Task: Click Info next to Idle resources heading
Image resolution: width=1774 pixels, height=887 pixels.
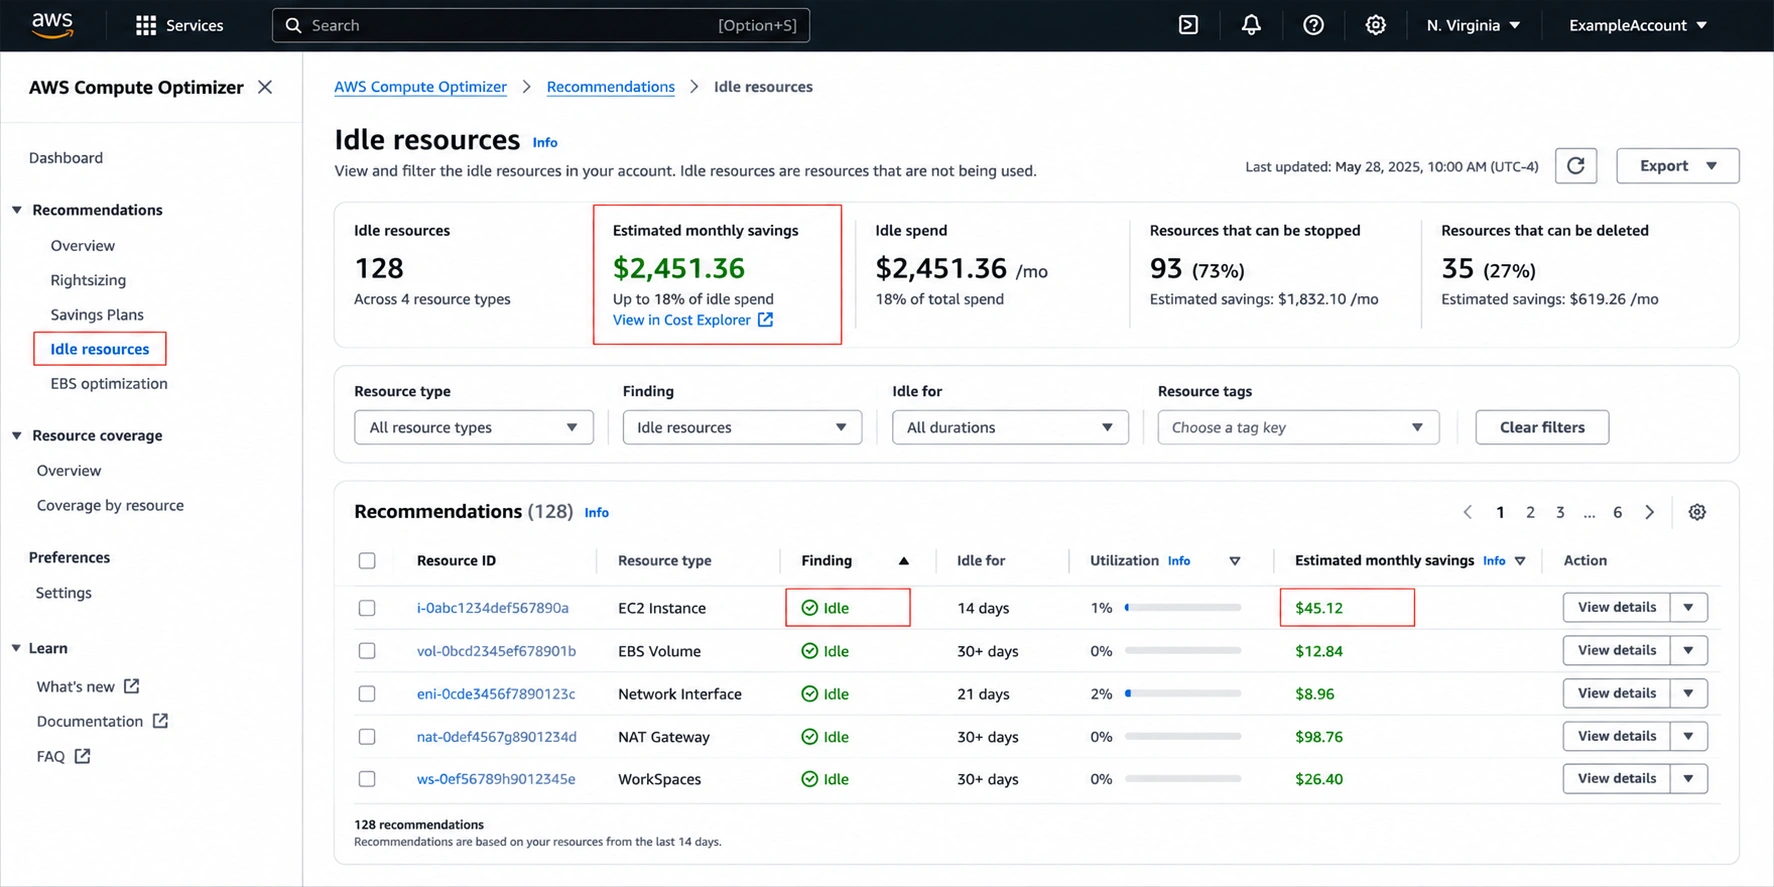Action: pos(545,143)
